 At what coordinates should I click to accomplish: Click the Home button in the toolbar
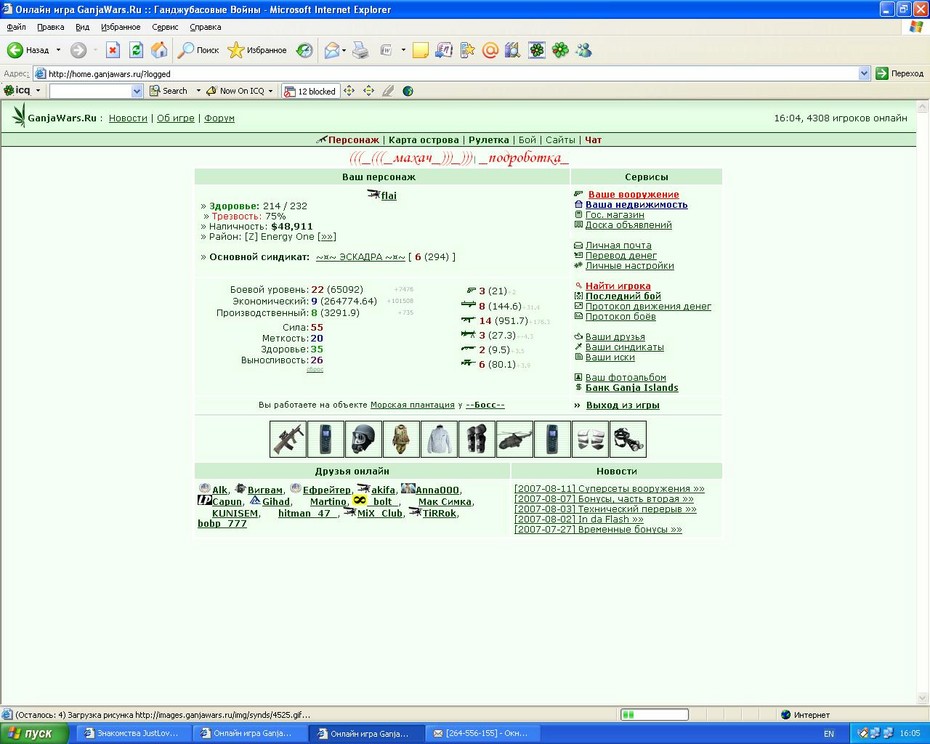pos(159,50)
